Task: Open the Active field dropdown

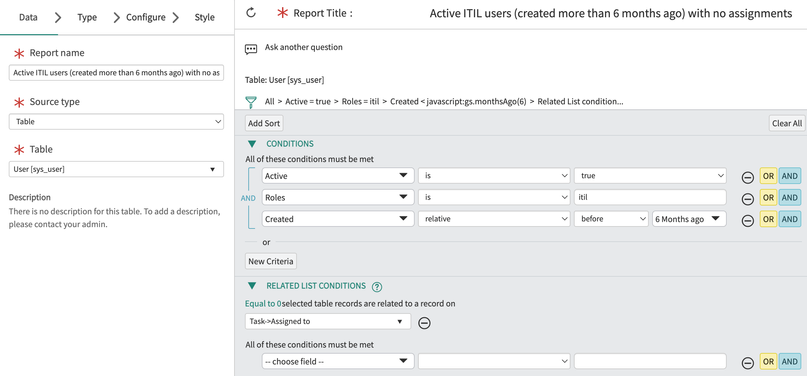Action: point(338,176)
